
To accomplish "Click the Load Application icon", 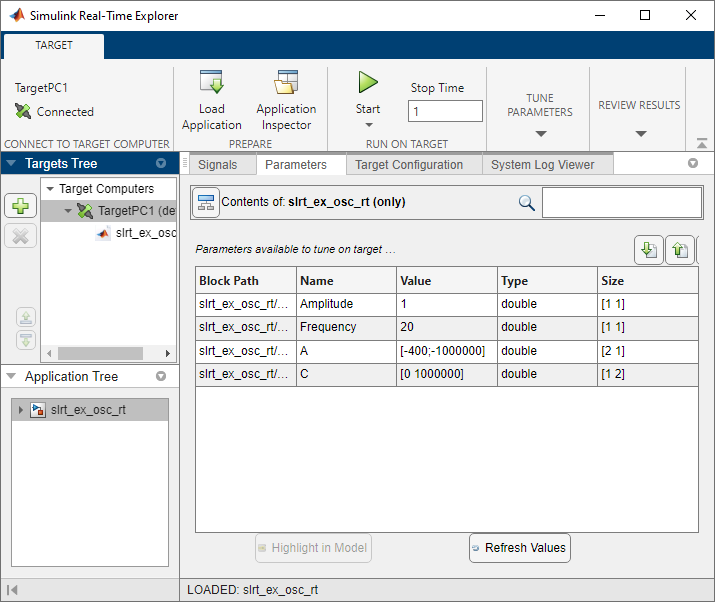I will pos(211,84).
